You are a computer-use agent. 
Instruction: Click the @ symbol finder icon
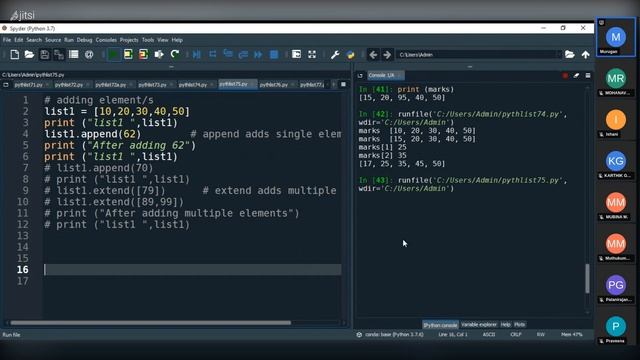89,54
